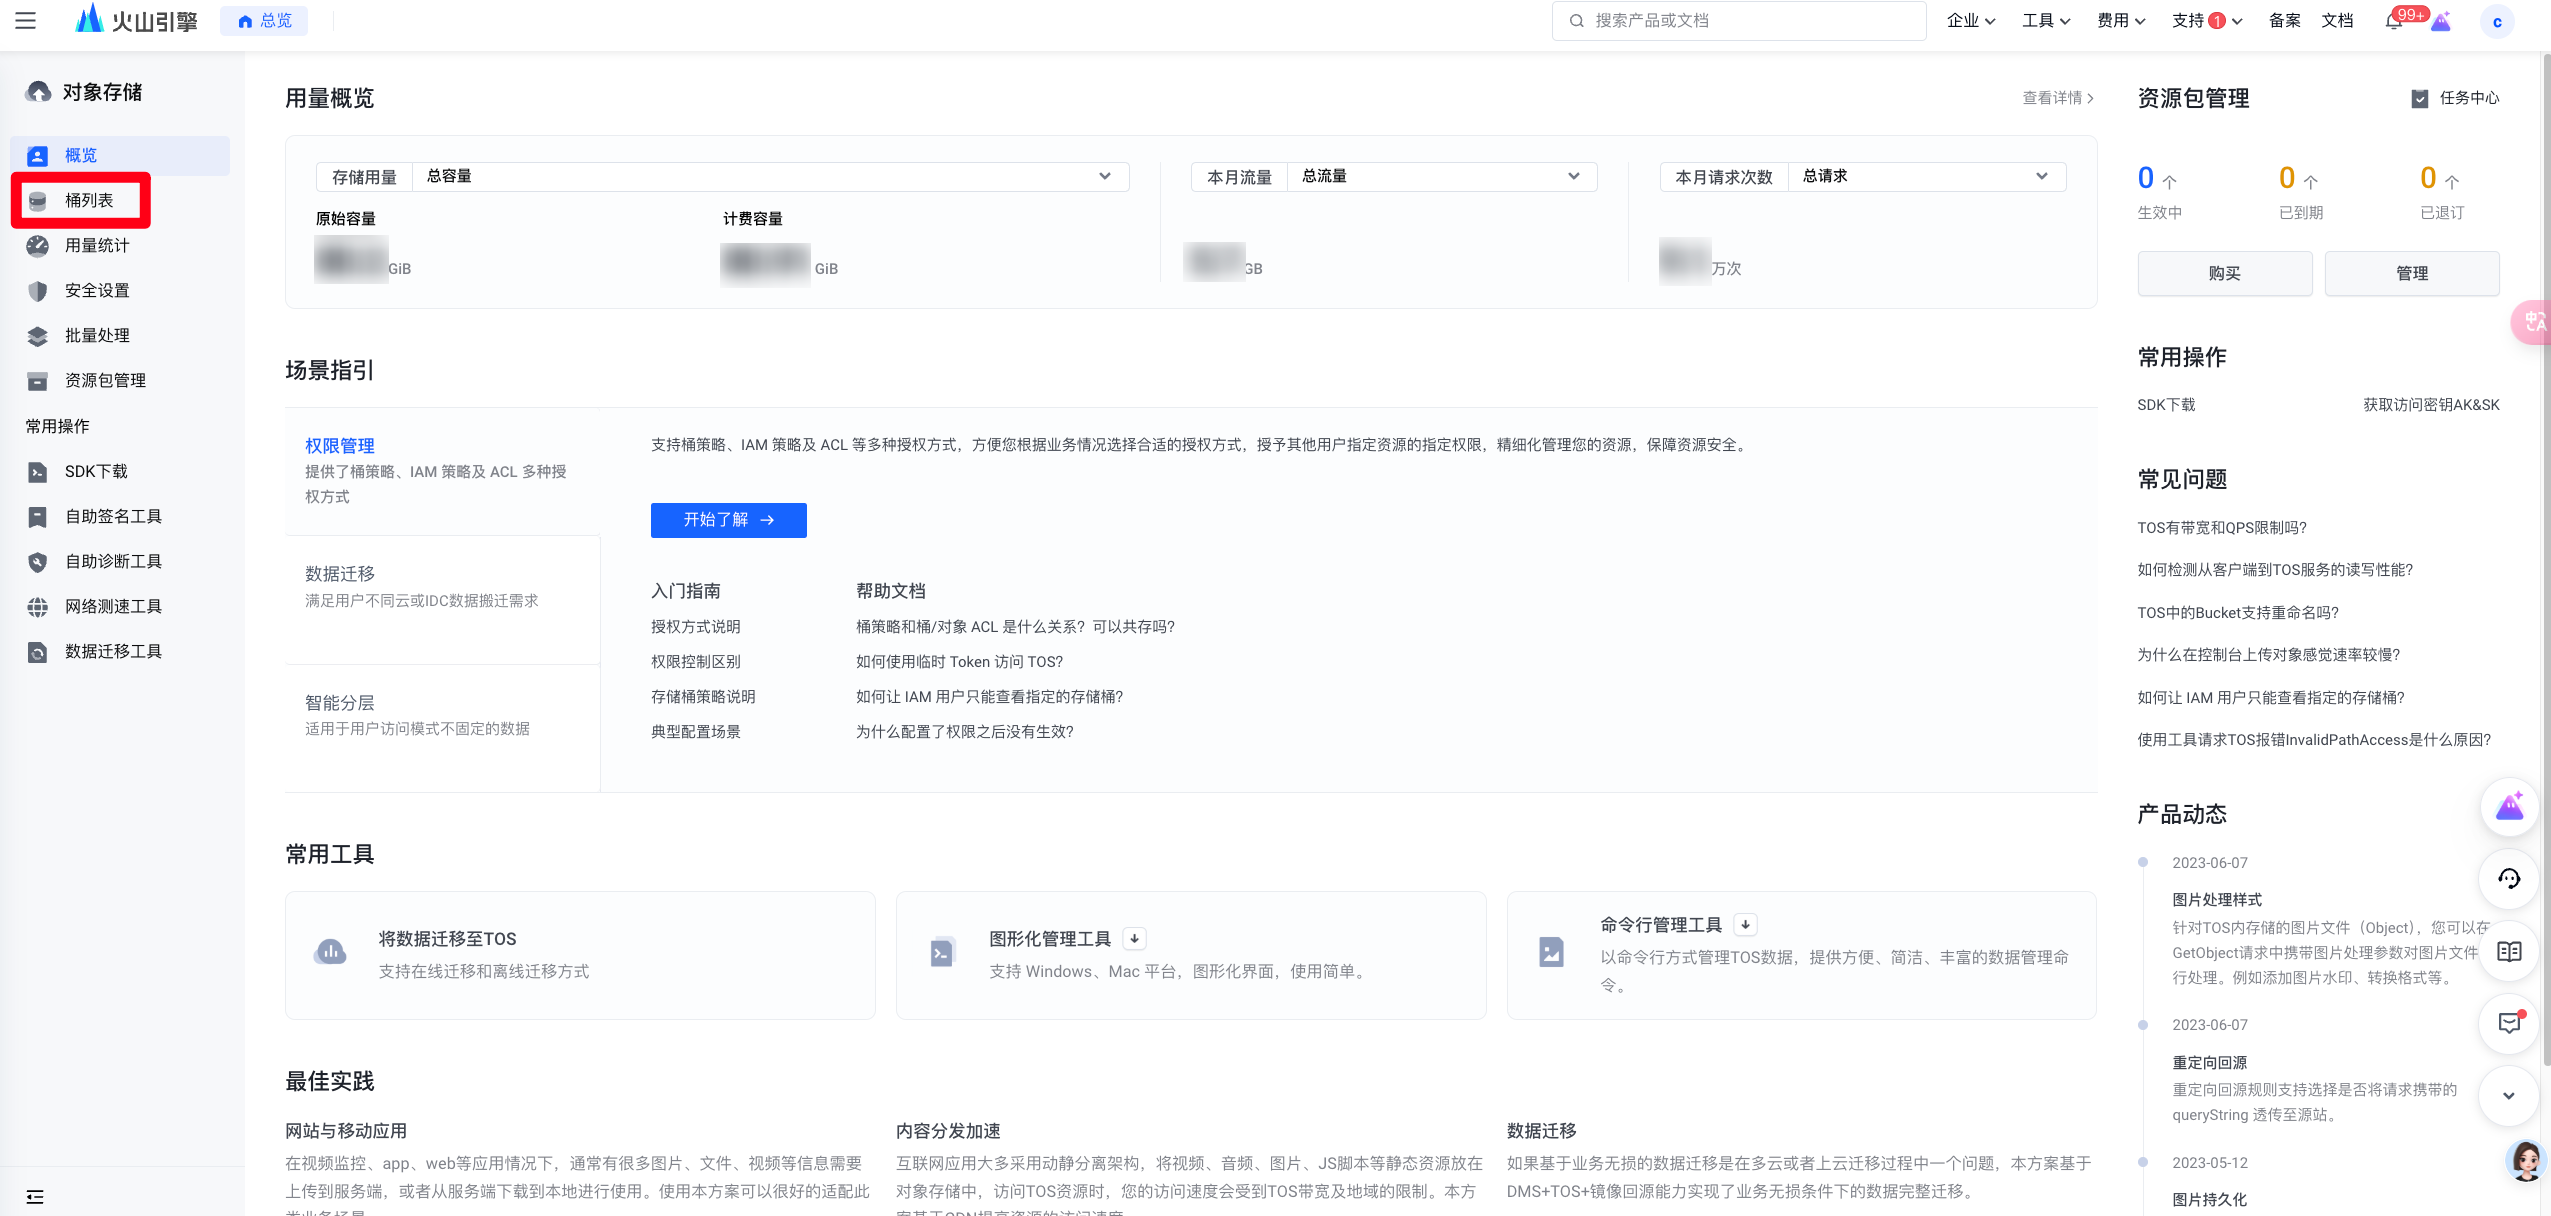Open the 支持 dropdown menu
This screenshot has width=2551, height=1216.
coord(2207,21)
